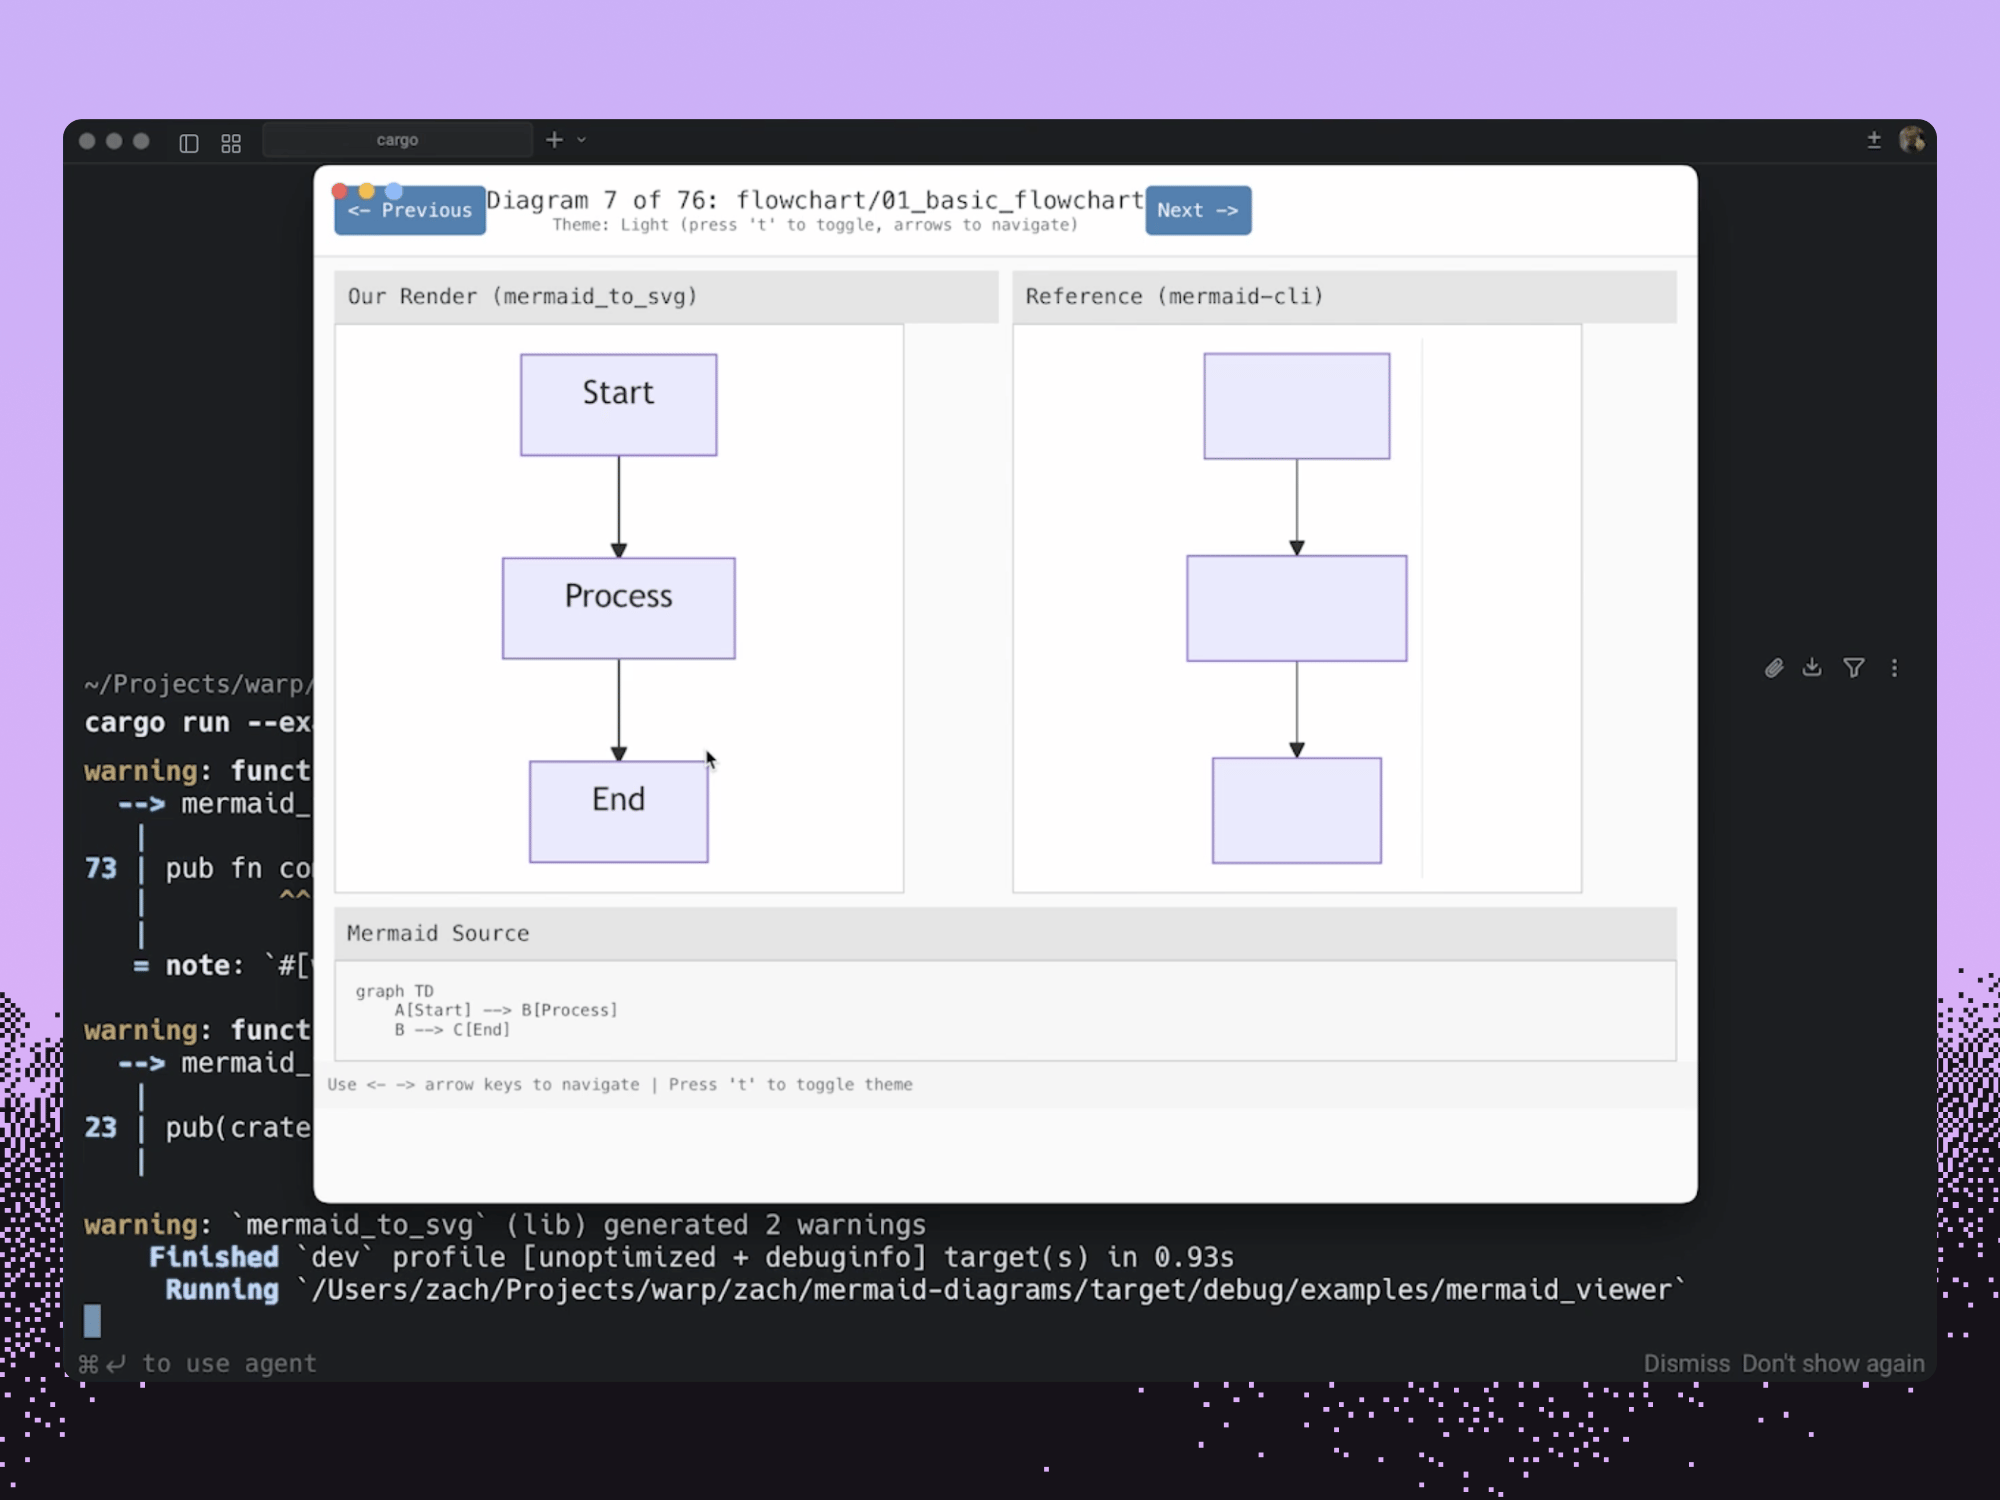The image size is (2000, 1500).
Task: Click the filter funnel icon on block
Action: click(x=1853, y=668)
